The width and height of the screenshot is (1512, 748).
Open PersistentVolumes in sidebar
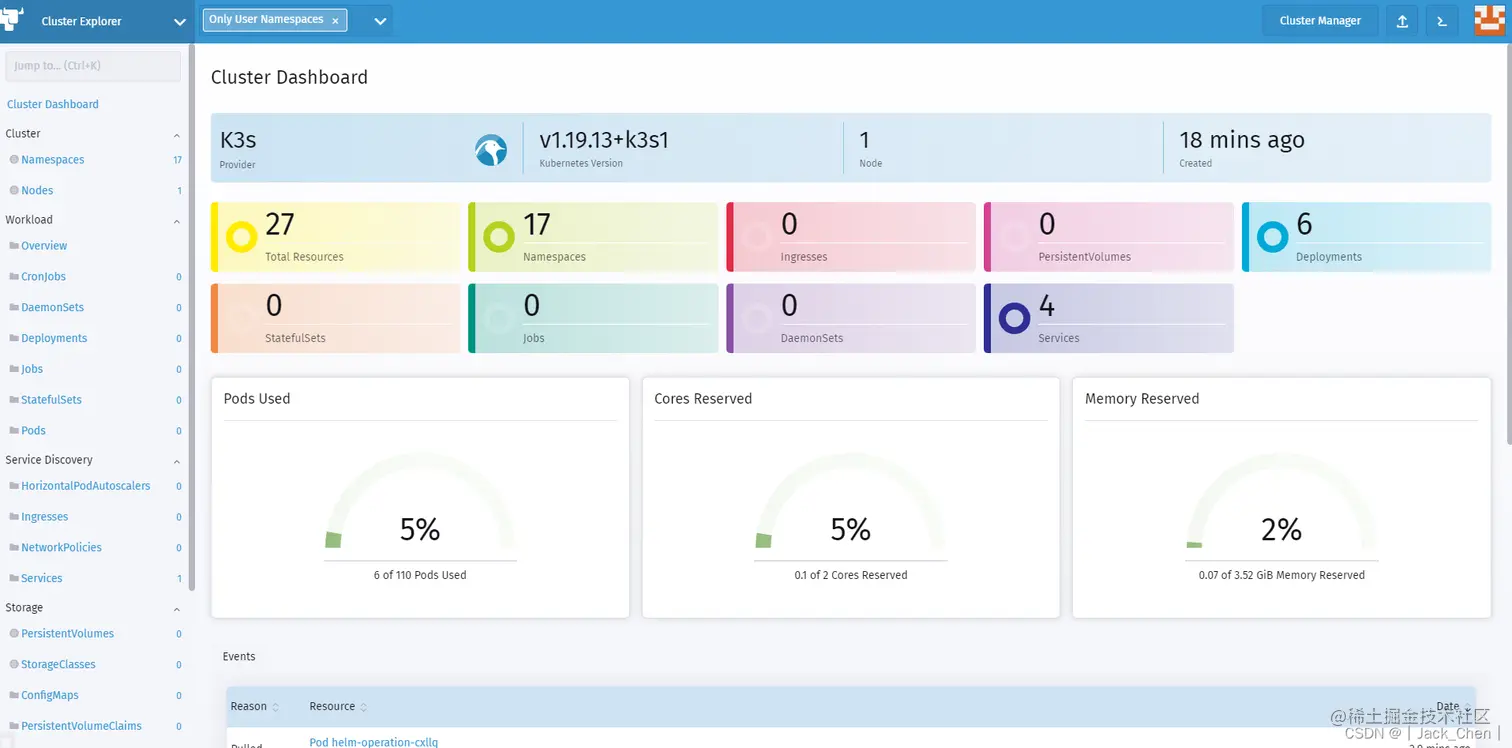(x=67, y=634)
